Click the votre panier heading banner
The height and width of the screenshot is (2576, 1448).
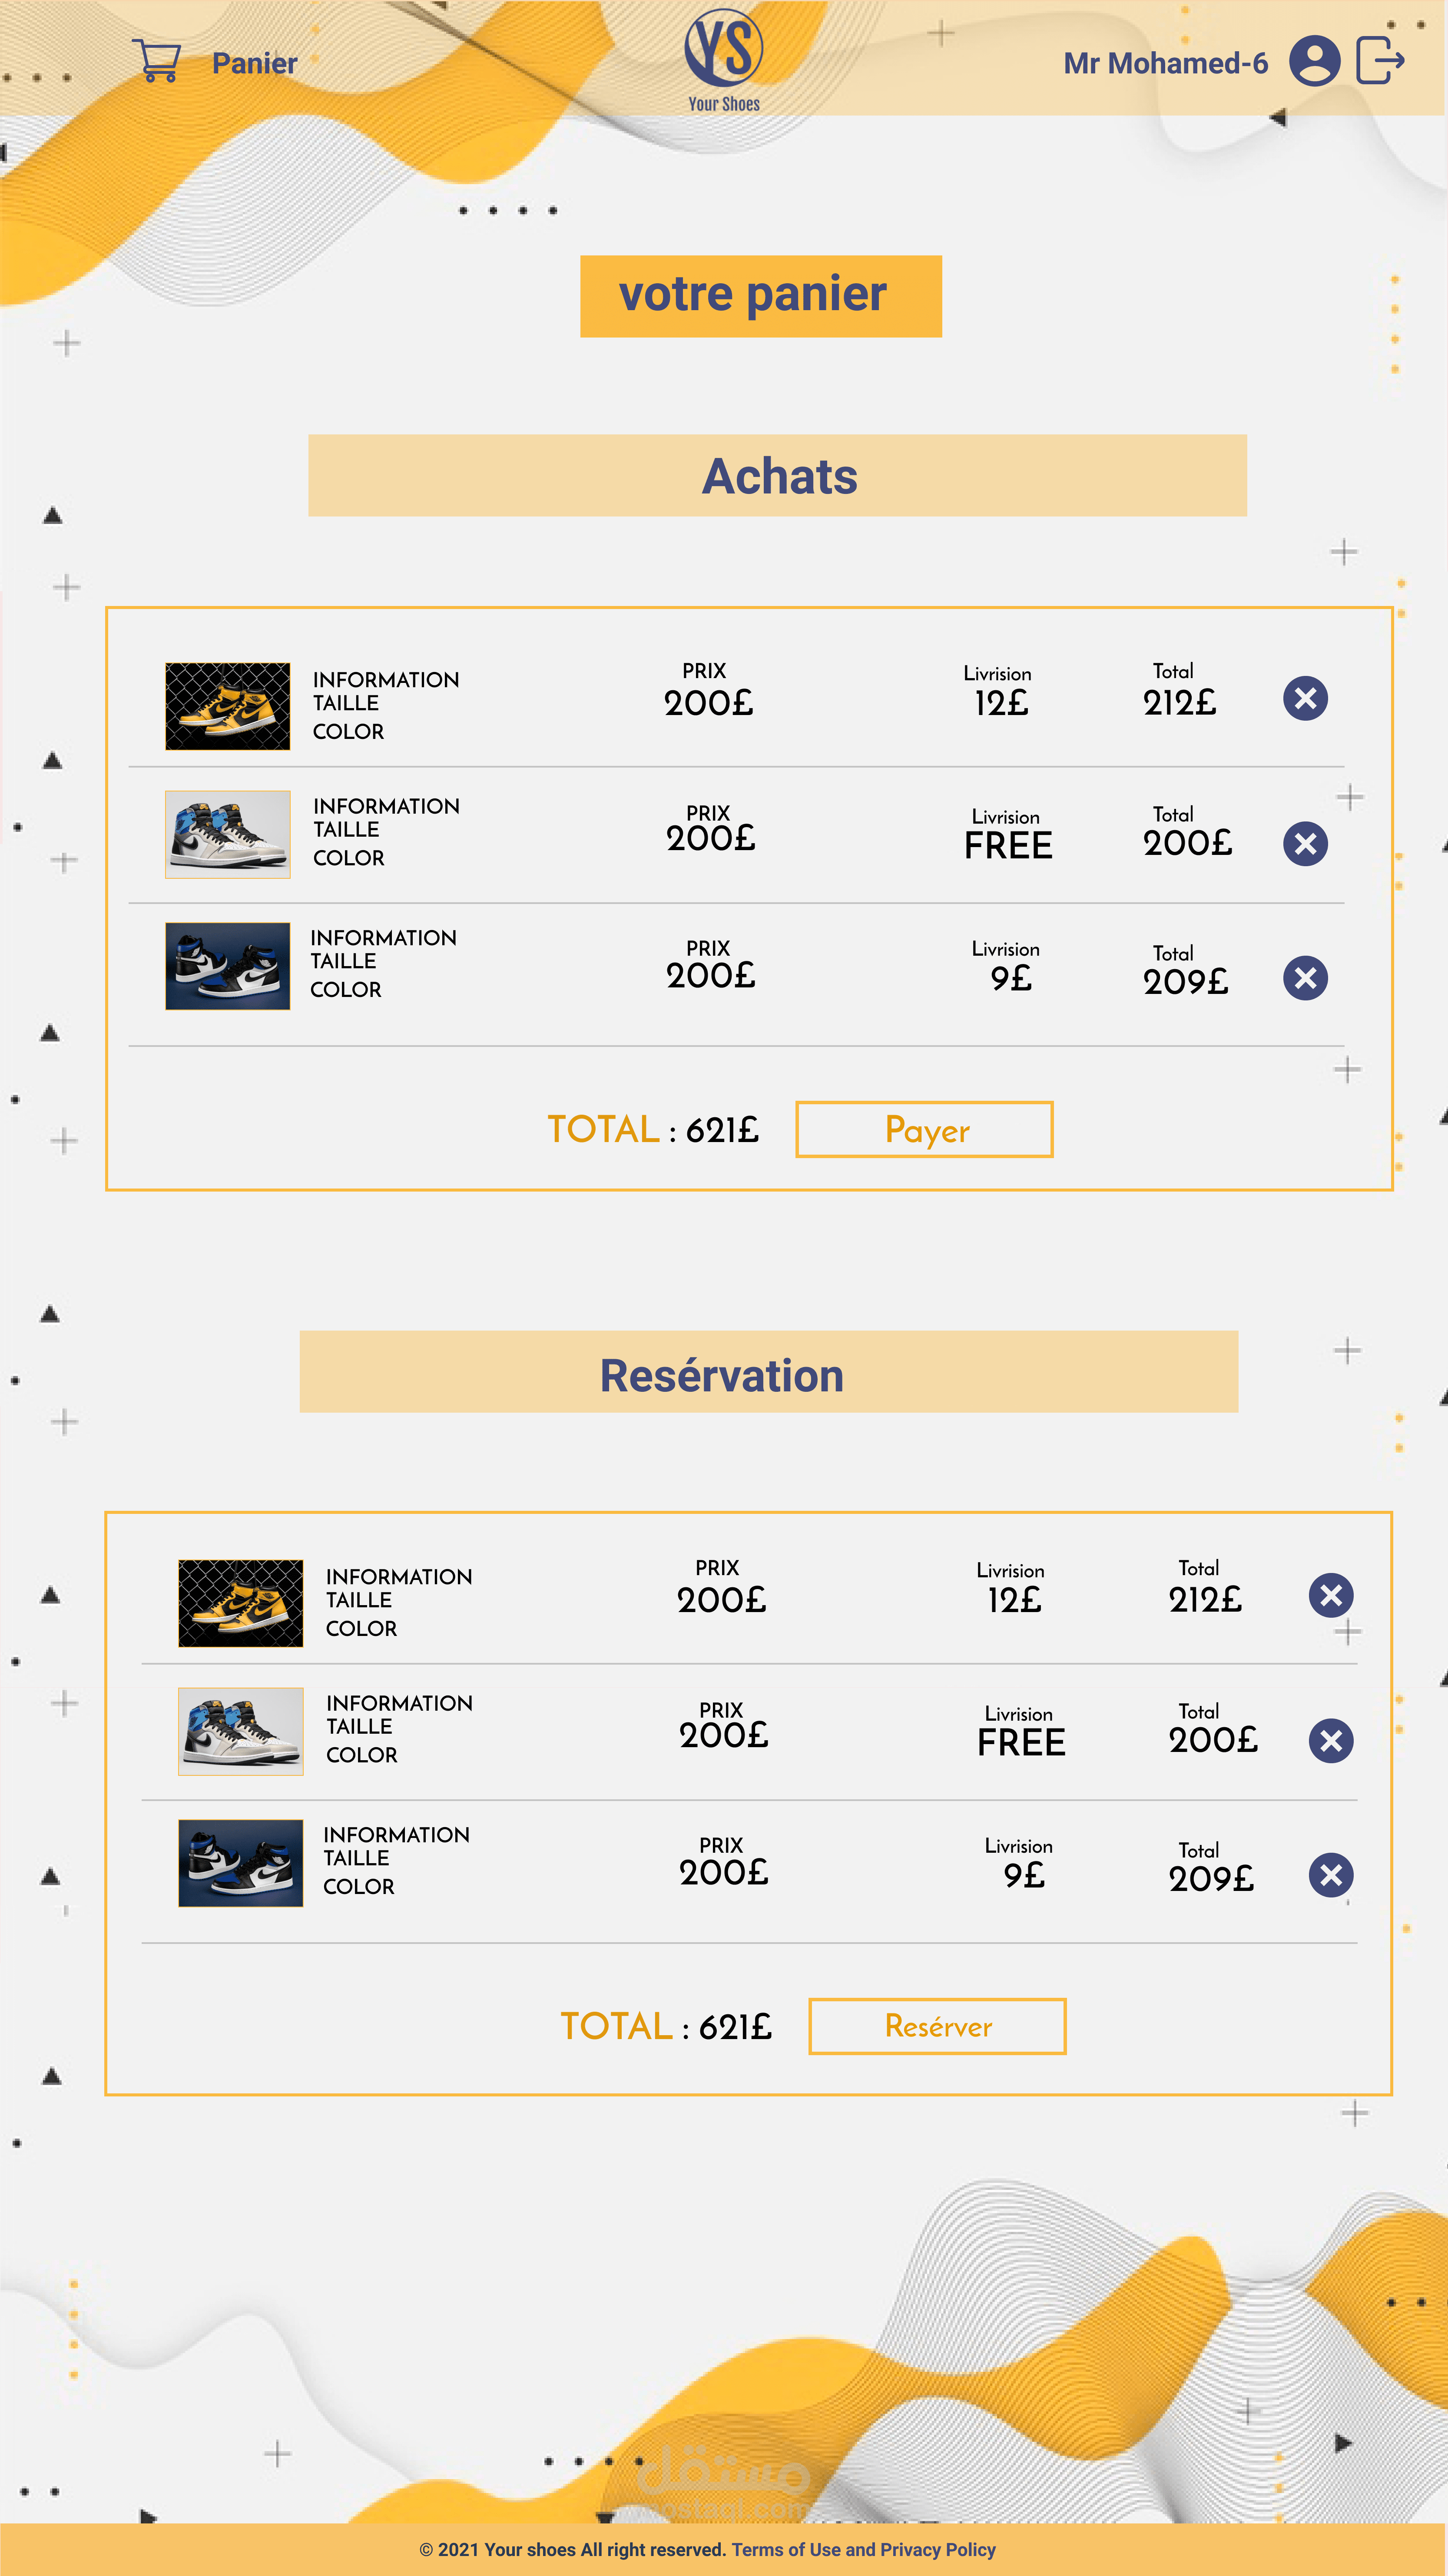coord(760,296)
